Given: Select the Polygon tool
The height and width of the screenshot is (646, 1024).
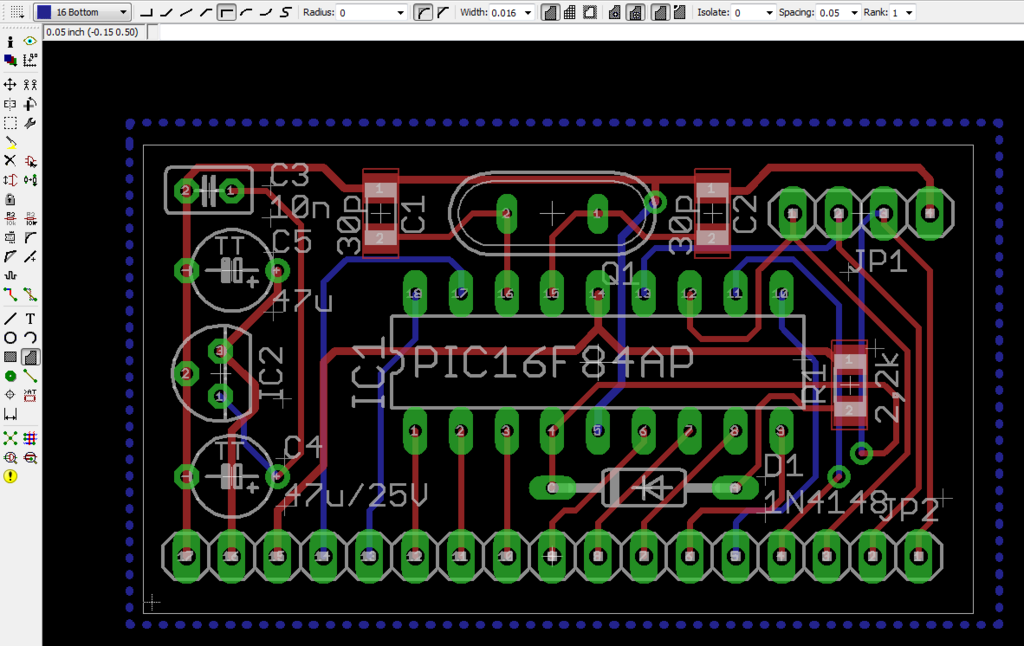Looking at the screenshot, I should click(30, 357).
